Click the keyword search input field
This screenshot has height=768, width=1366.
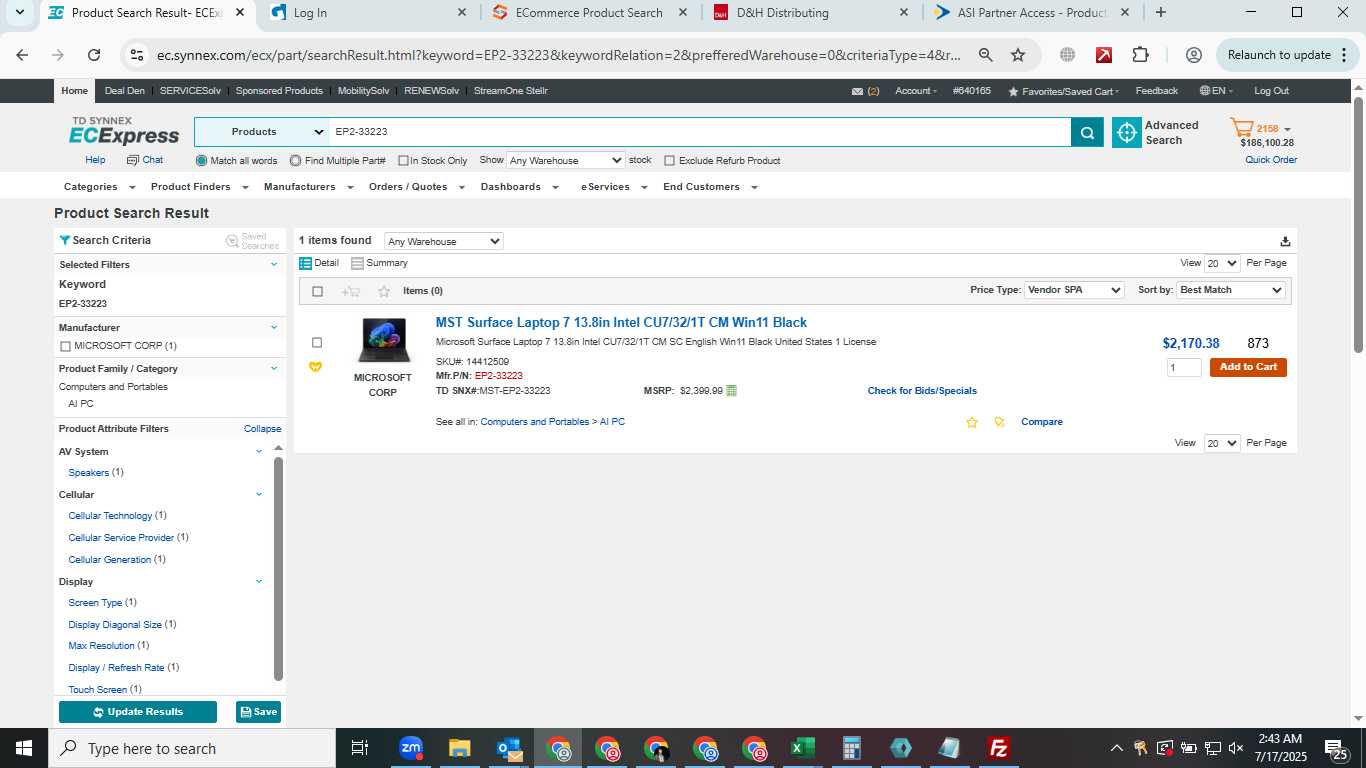pos(700,132)
